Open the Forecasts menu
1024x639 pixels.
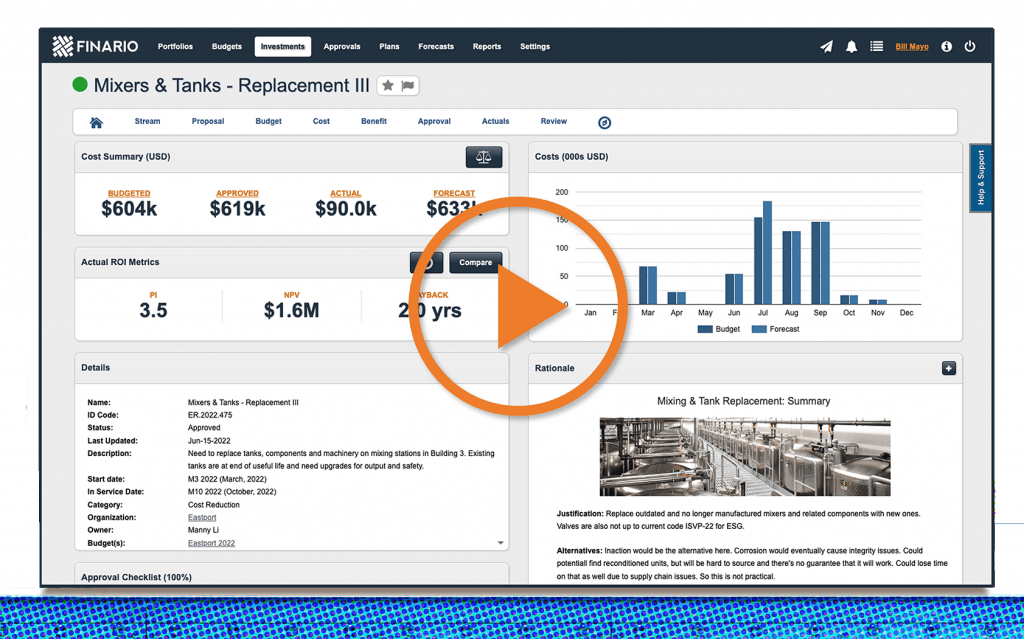point(436,46)
